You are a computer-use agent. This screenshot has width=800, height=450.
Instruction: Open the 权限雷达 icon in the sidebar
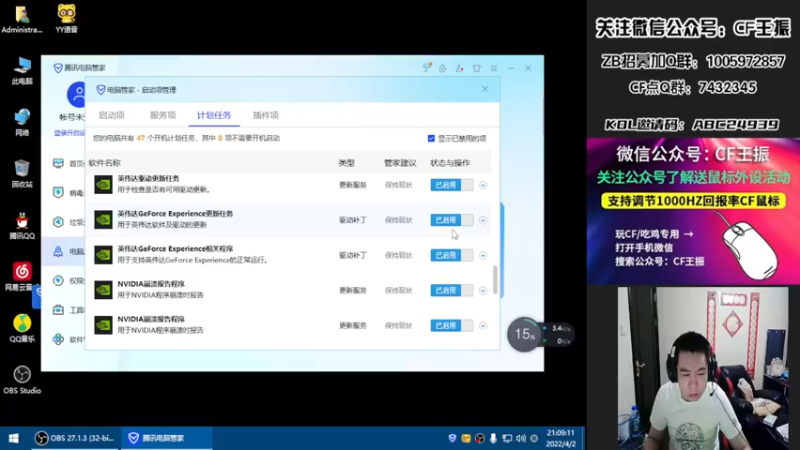[58, 281]
